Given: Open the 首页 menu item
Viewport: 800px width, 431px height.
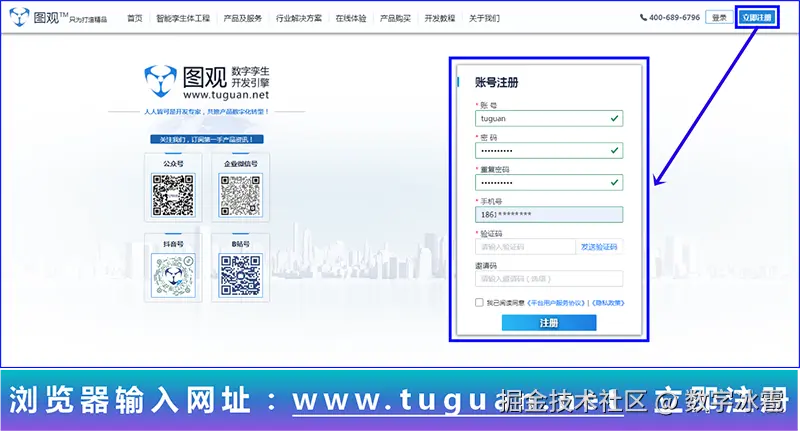Looking at the screenshot, I should 135,18.
